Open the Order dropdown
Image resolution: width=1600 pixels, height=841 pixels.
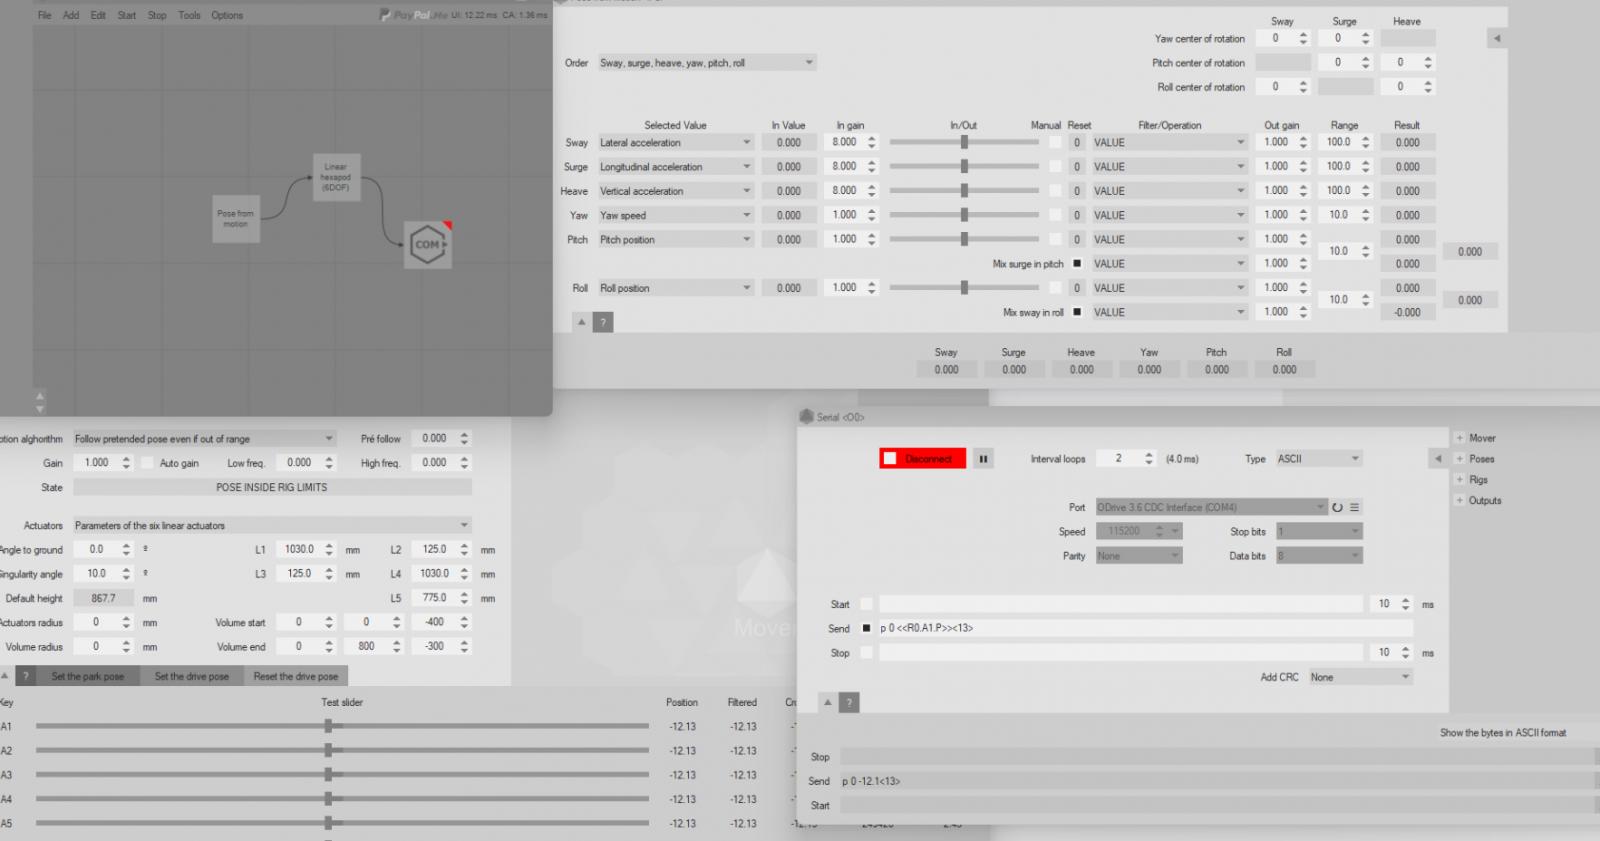707,63
